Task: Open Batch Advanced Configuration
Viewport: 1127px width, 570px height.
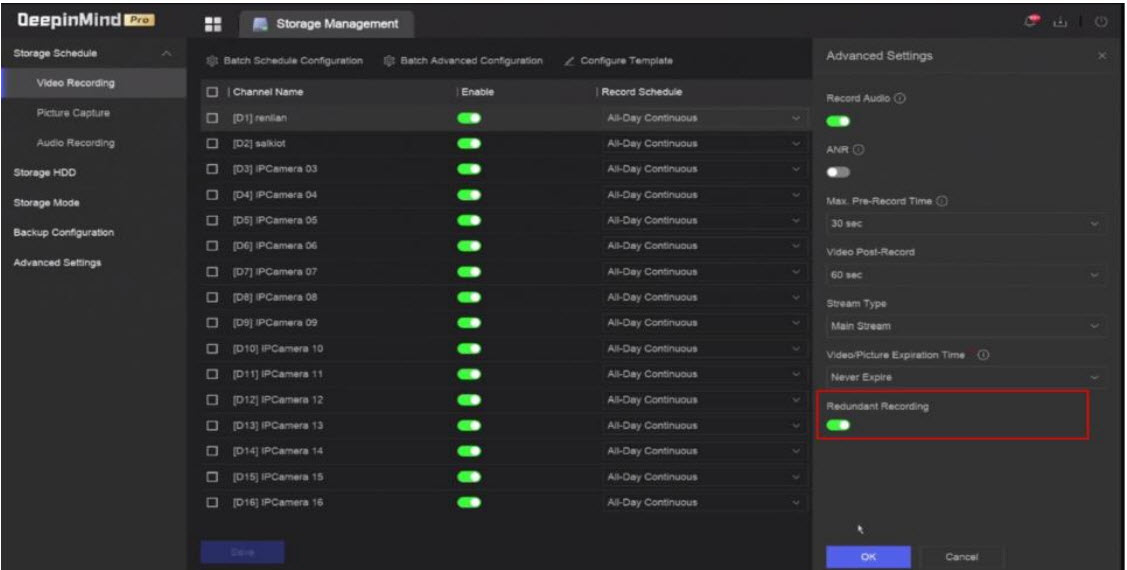Action: (463, 62)
